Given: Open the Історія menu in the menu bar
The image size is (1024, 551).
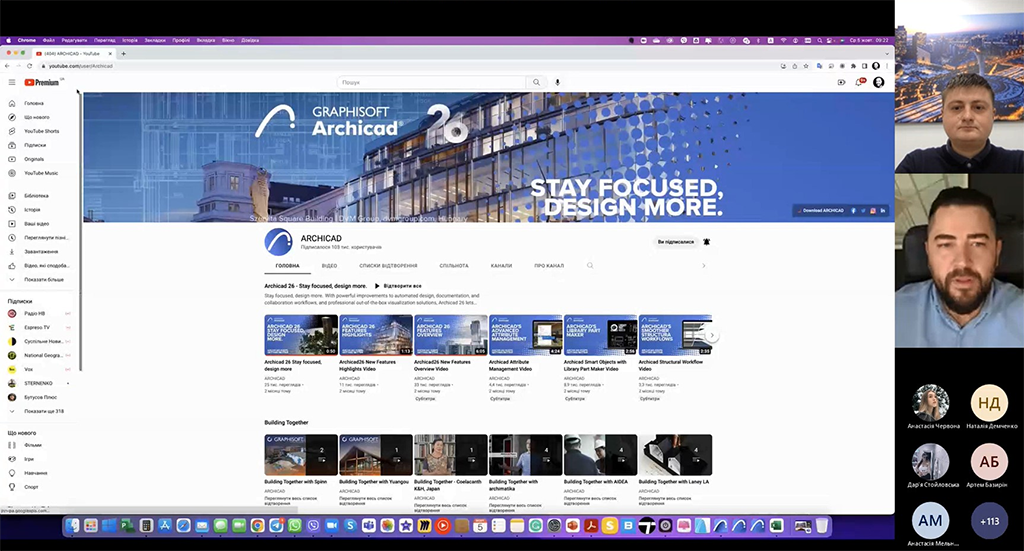Looking at the screenshot, I should 130,40.
